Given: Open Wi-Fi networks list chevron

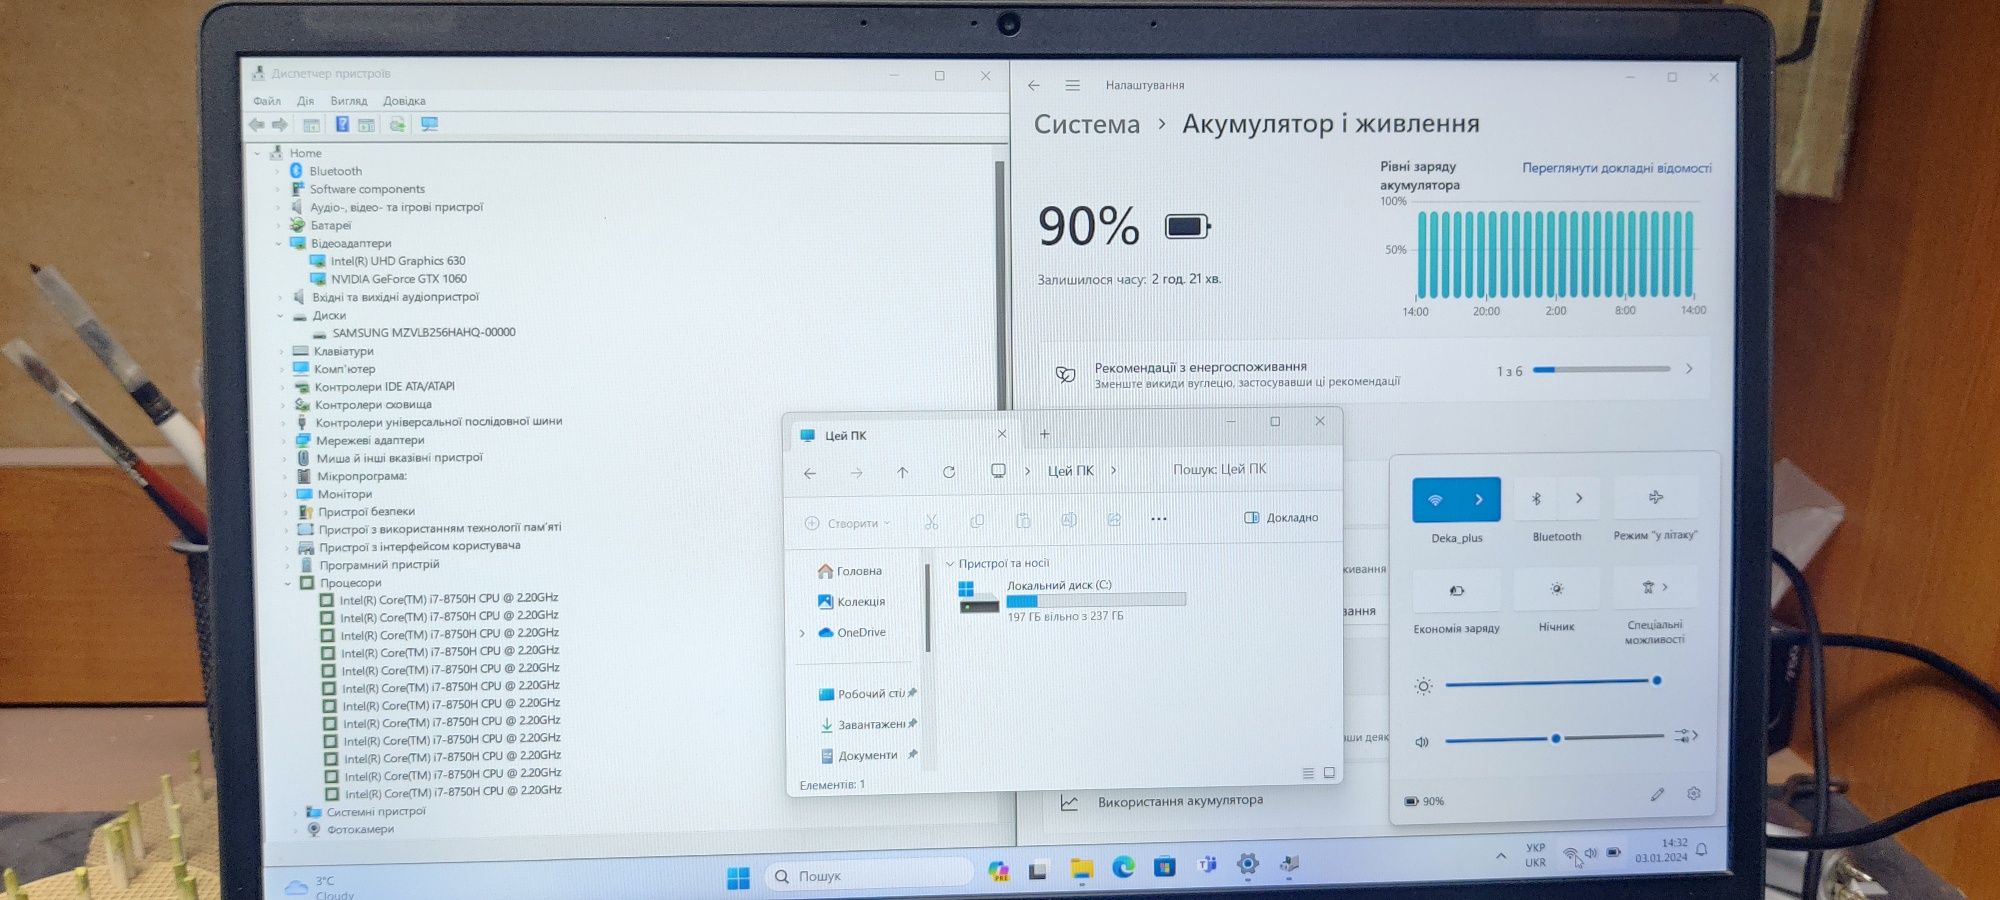Looking at the screenshot, I should click(1479, 499).
